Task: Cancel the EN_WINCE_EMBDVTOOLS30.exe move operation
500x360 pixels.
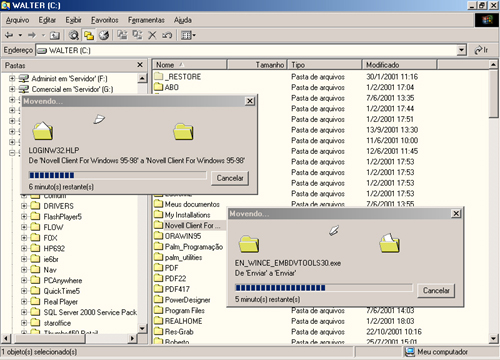Action: point(436,291)
